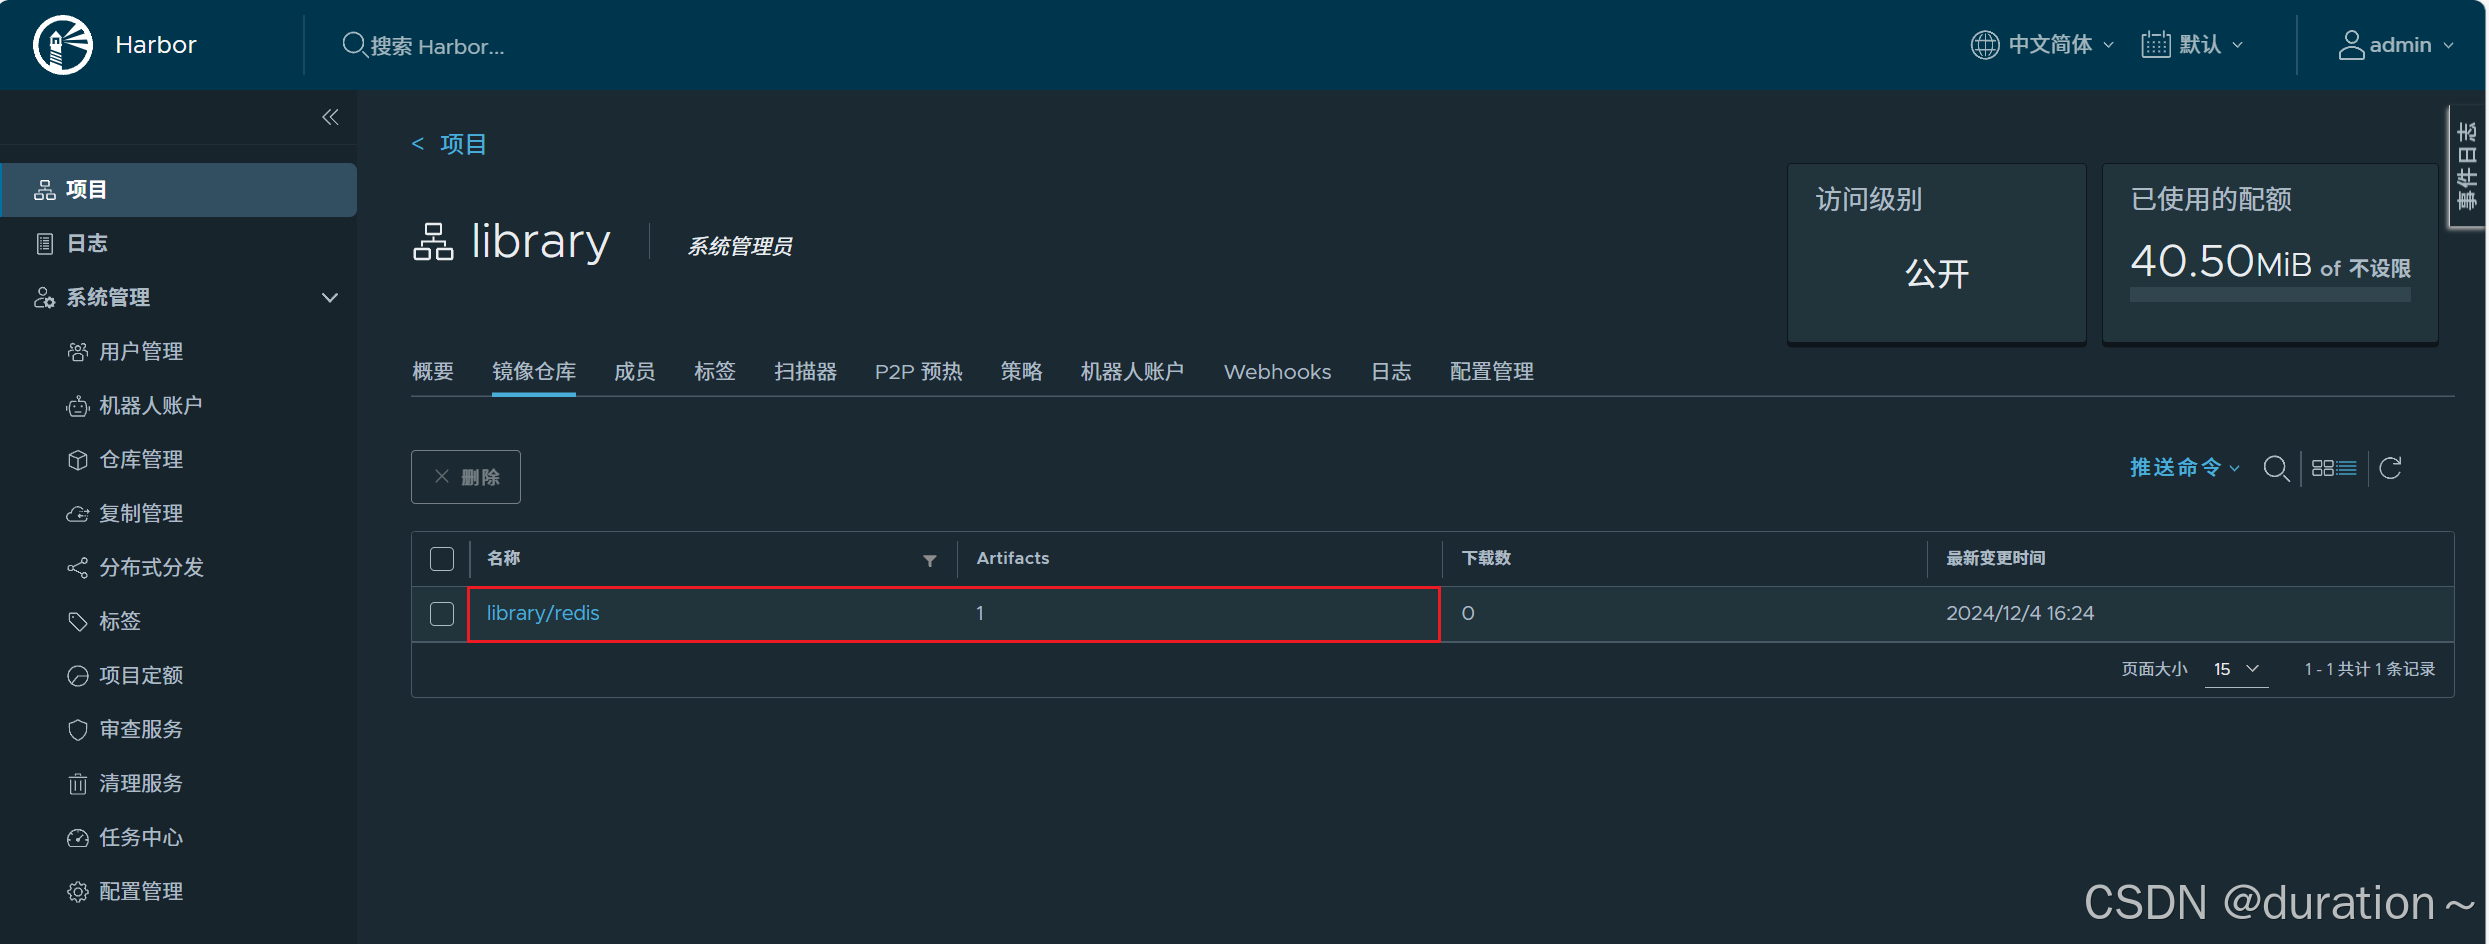Click the 删除 button
This screenshot has width=2489, height=944.
tap(466, 477)
